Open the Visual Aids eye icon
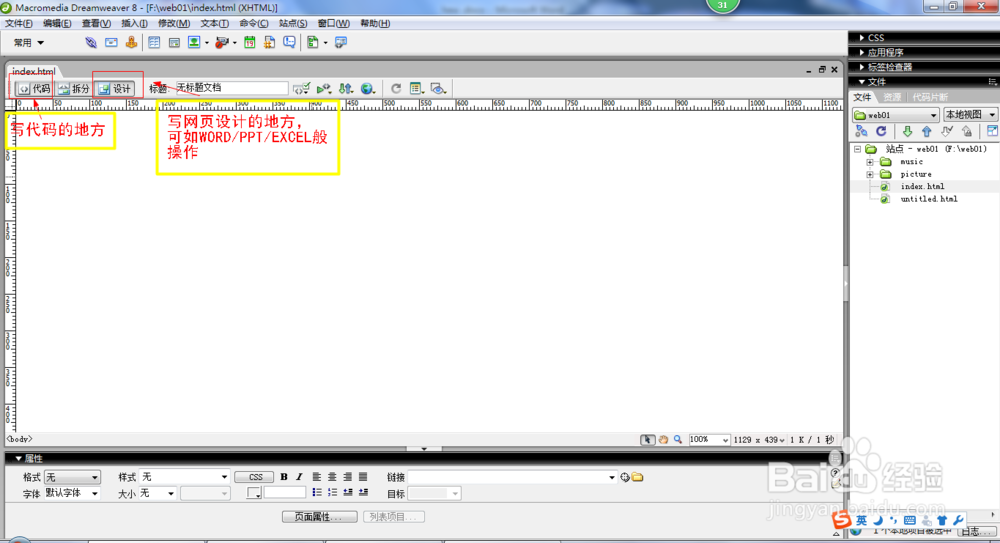The height and width of the screenshot is (543, 1000). [438, 89]
